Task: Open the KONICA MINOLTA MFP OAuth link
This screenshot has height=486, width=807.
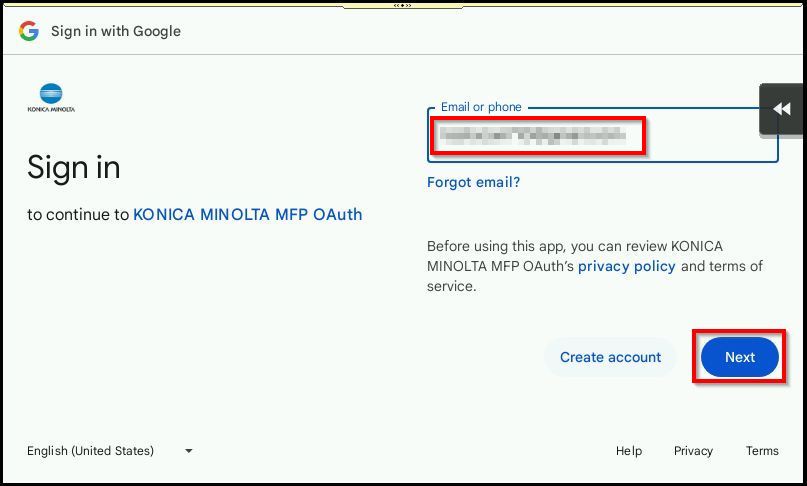Action: click(247, 214)
